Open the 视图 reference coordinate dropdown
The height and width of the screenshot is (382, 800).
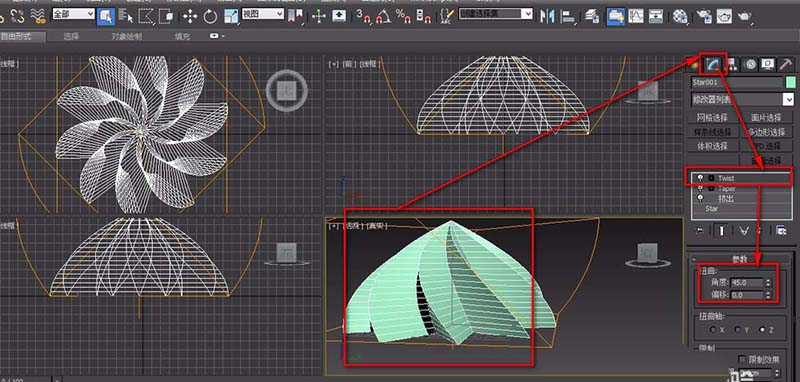point(263,14)
